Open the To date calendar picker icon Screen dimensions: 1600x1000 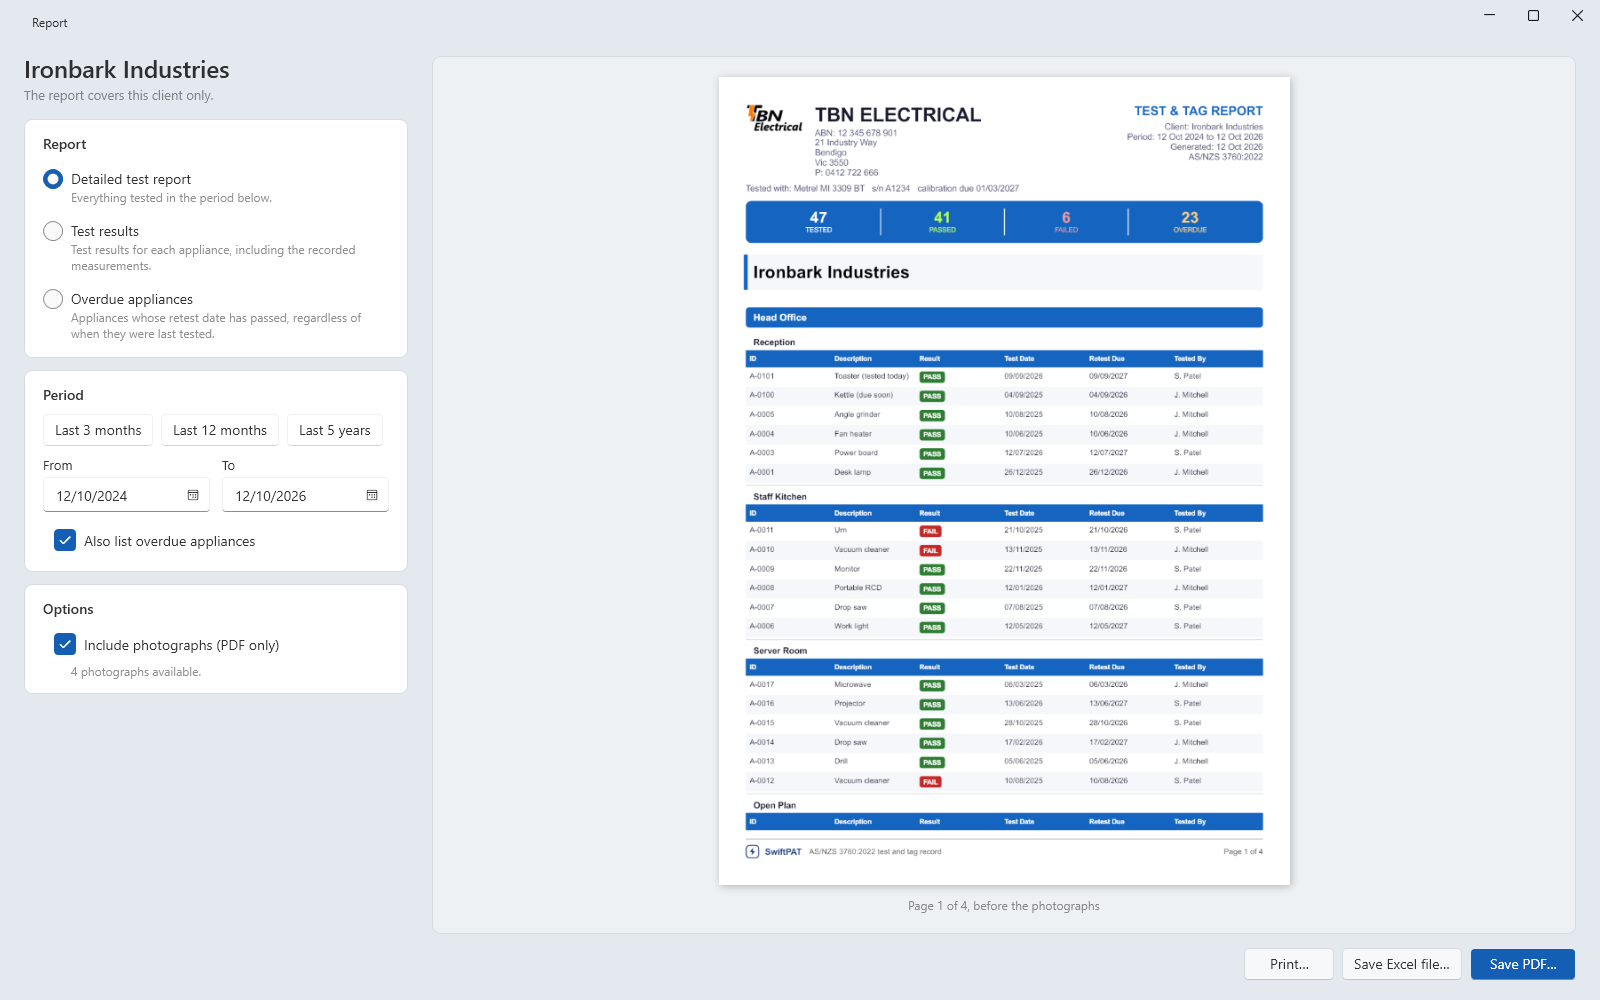tap(372, 495)
